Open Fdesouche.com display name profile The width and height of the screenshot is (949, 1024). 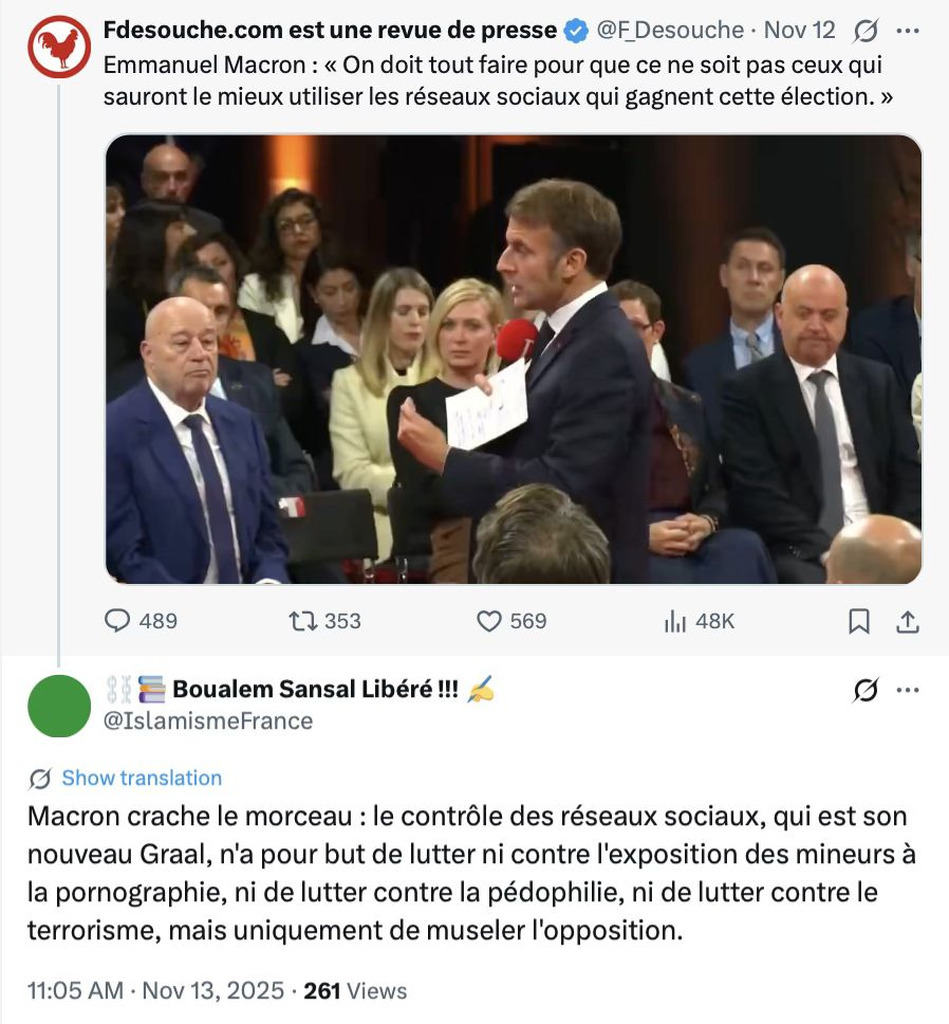pyautogui.click(x=330, y=30)
